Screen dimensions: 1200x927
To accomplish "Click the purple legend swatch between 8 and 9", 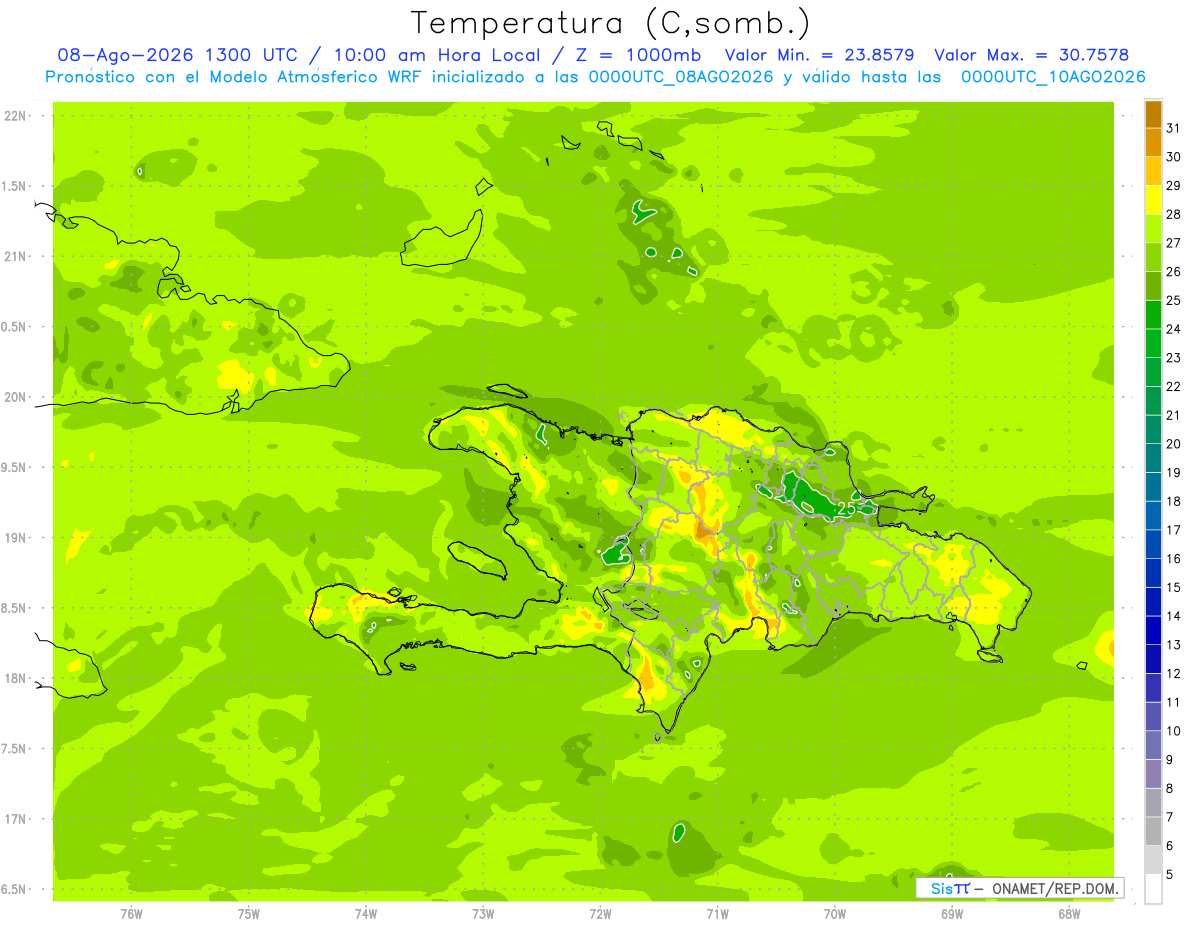I will coord(1153,774).
